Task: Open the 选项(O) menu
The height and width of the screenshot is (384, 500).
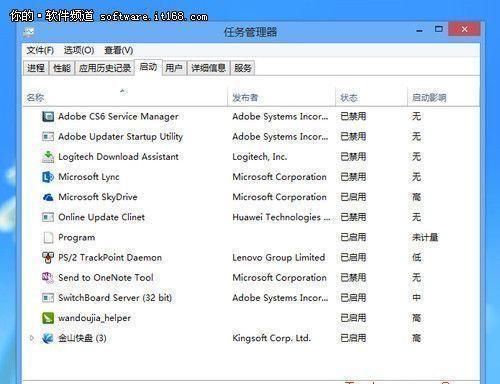Action: coord(79,50)
